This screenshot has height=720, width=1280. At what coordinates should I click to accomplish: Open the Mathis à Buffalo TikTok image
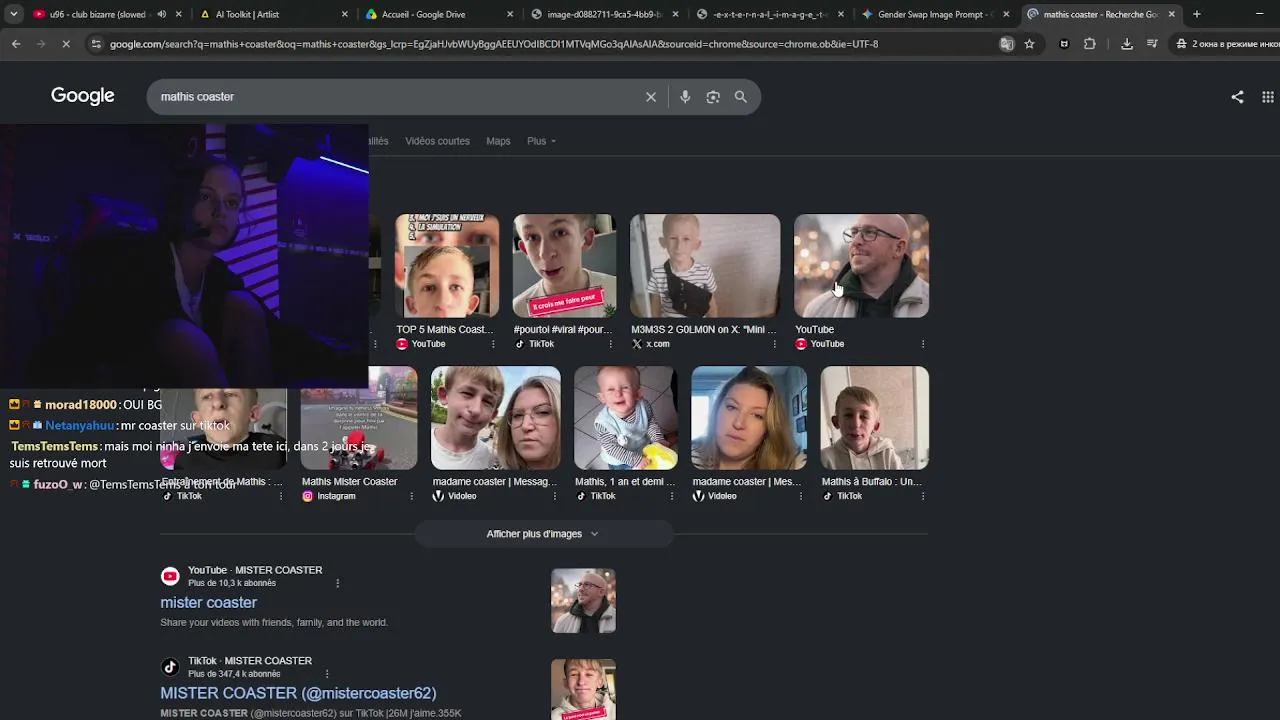point(875,418)
